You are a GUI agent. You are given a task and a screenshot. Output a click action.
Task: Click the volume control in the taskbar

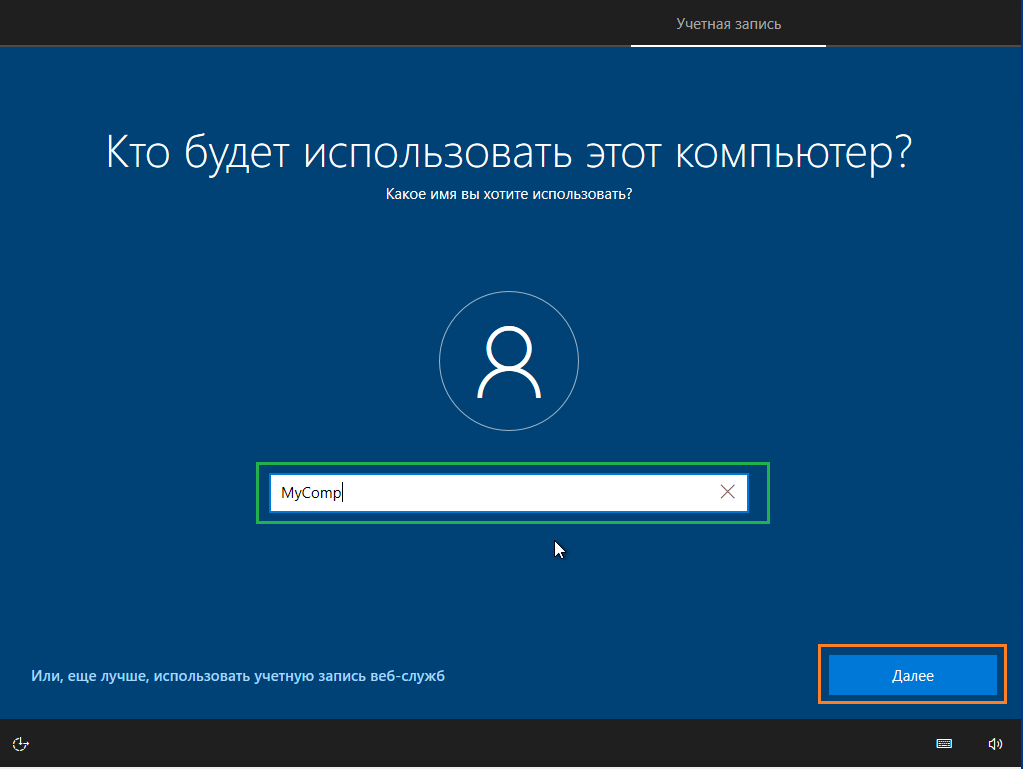click(995, 744)
